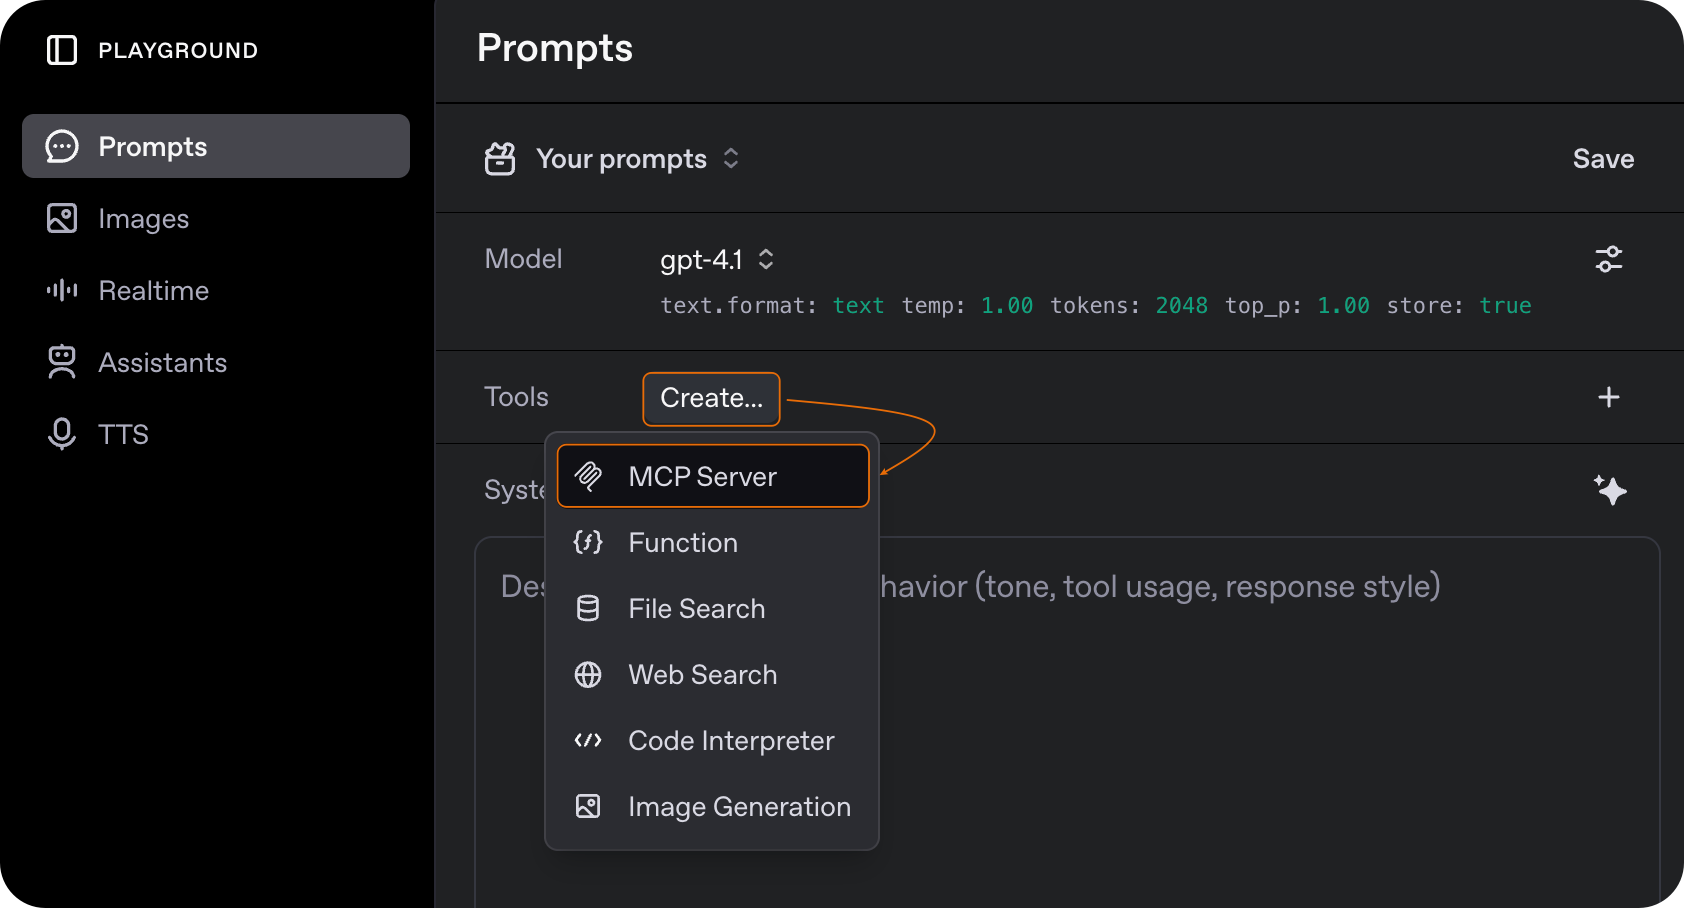Click the Tools label

516,397
